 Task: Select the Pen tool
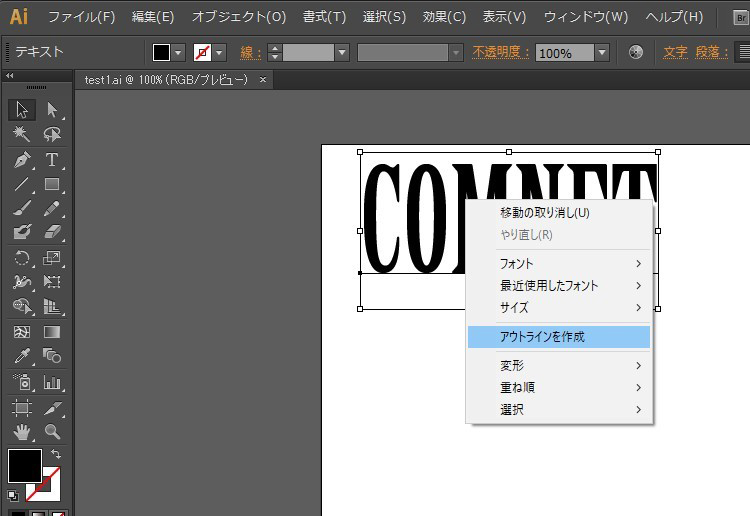22,159
